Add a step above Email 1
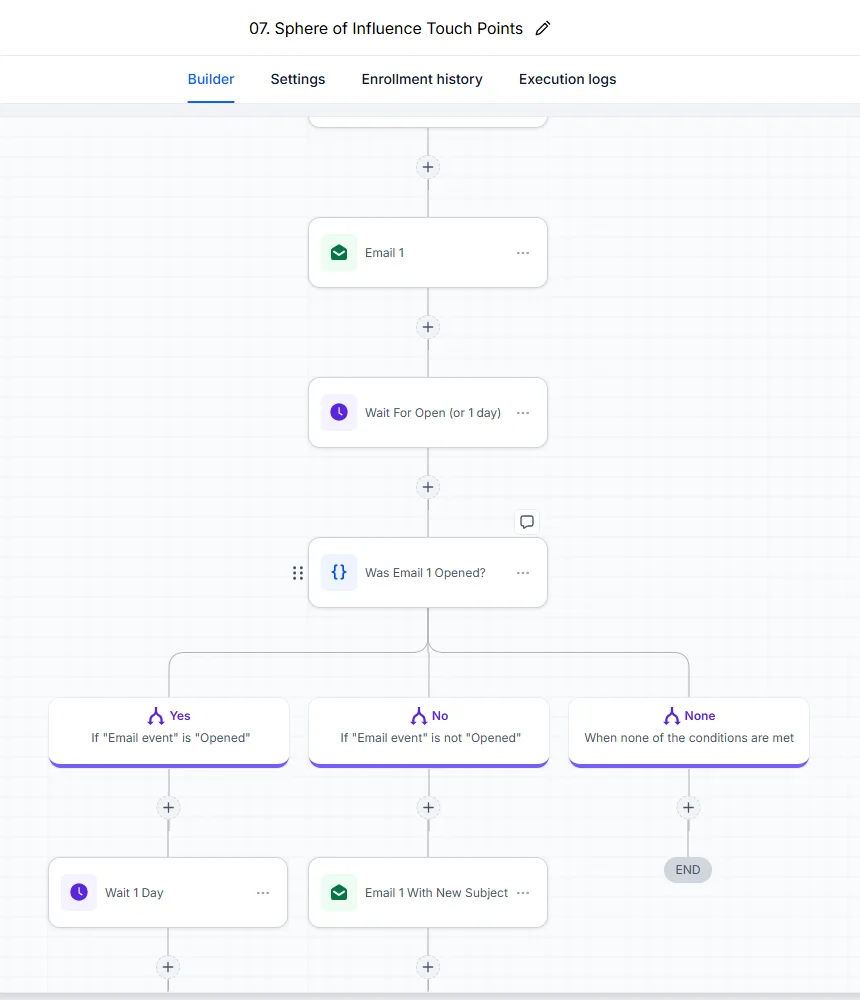 pyautogui.click(x=428, y=167)
